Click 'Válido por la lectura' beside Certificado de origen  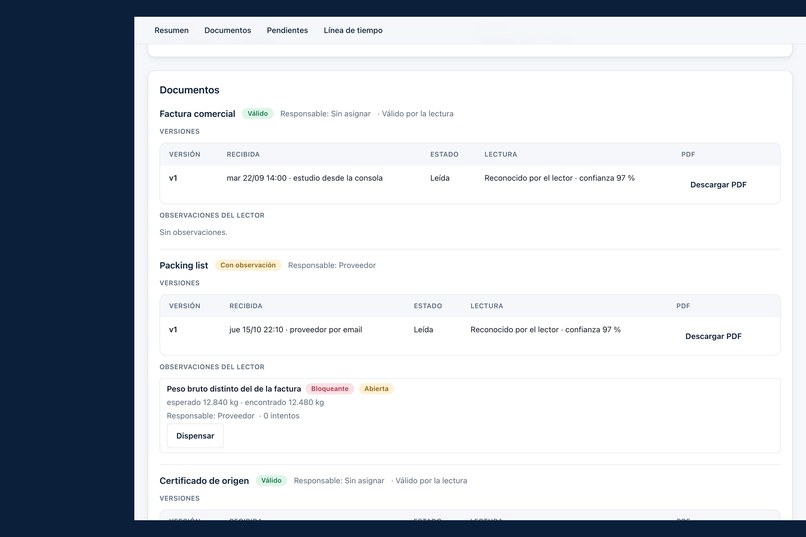pyautogui.click(x=431, y=480)
